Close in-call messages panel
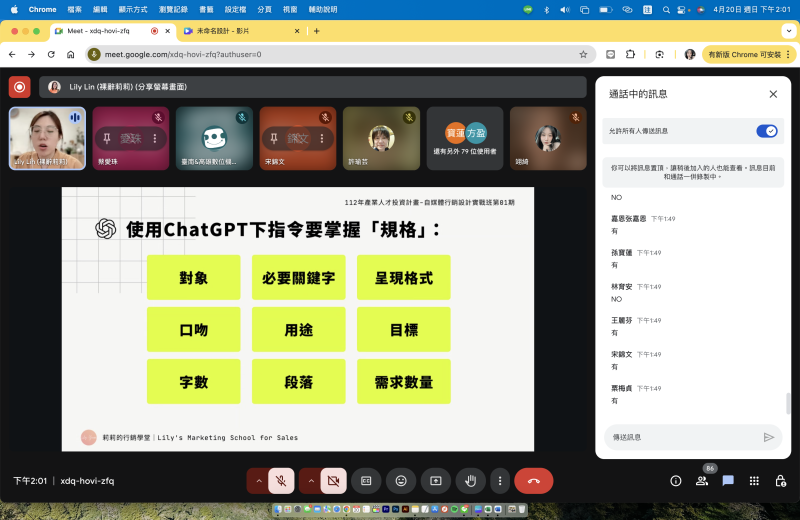The width and height of the screenshot is (800, 520). tap(773, 94)
